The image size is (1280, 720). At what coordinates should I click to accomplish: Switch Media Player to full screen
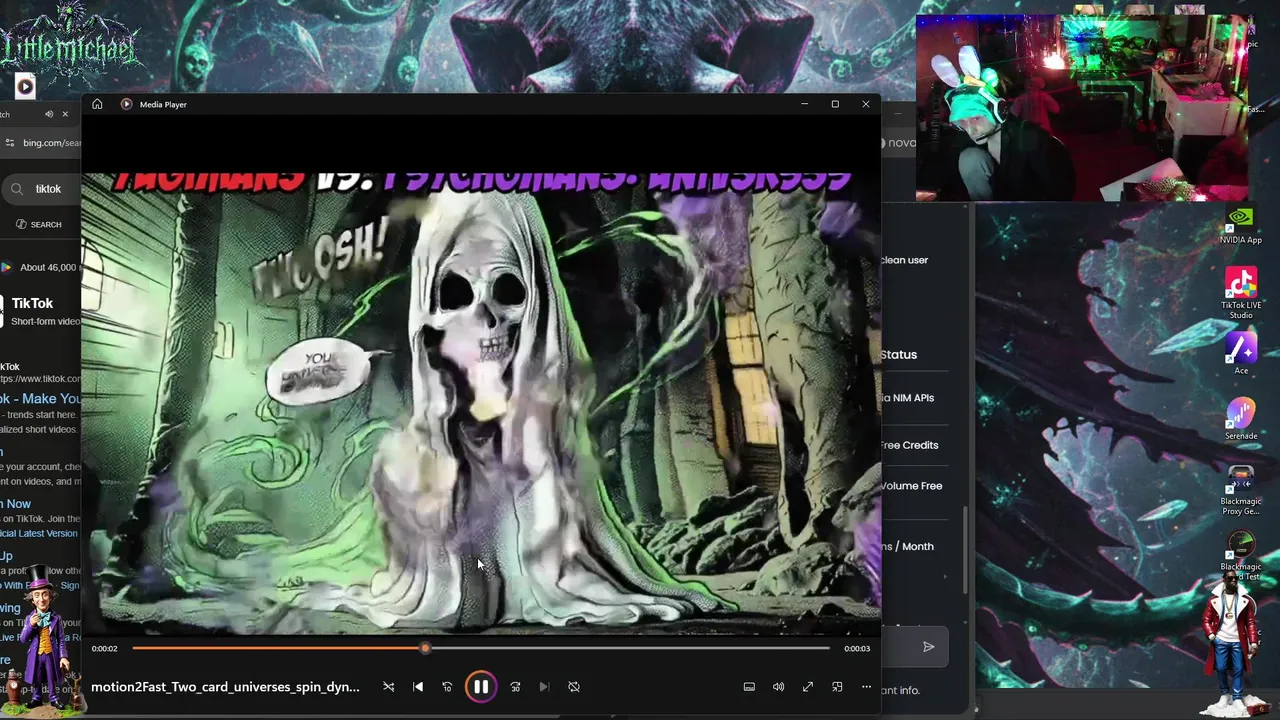[x=808, y=687]
